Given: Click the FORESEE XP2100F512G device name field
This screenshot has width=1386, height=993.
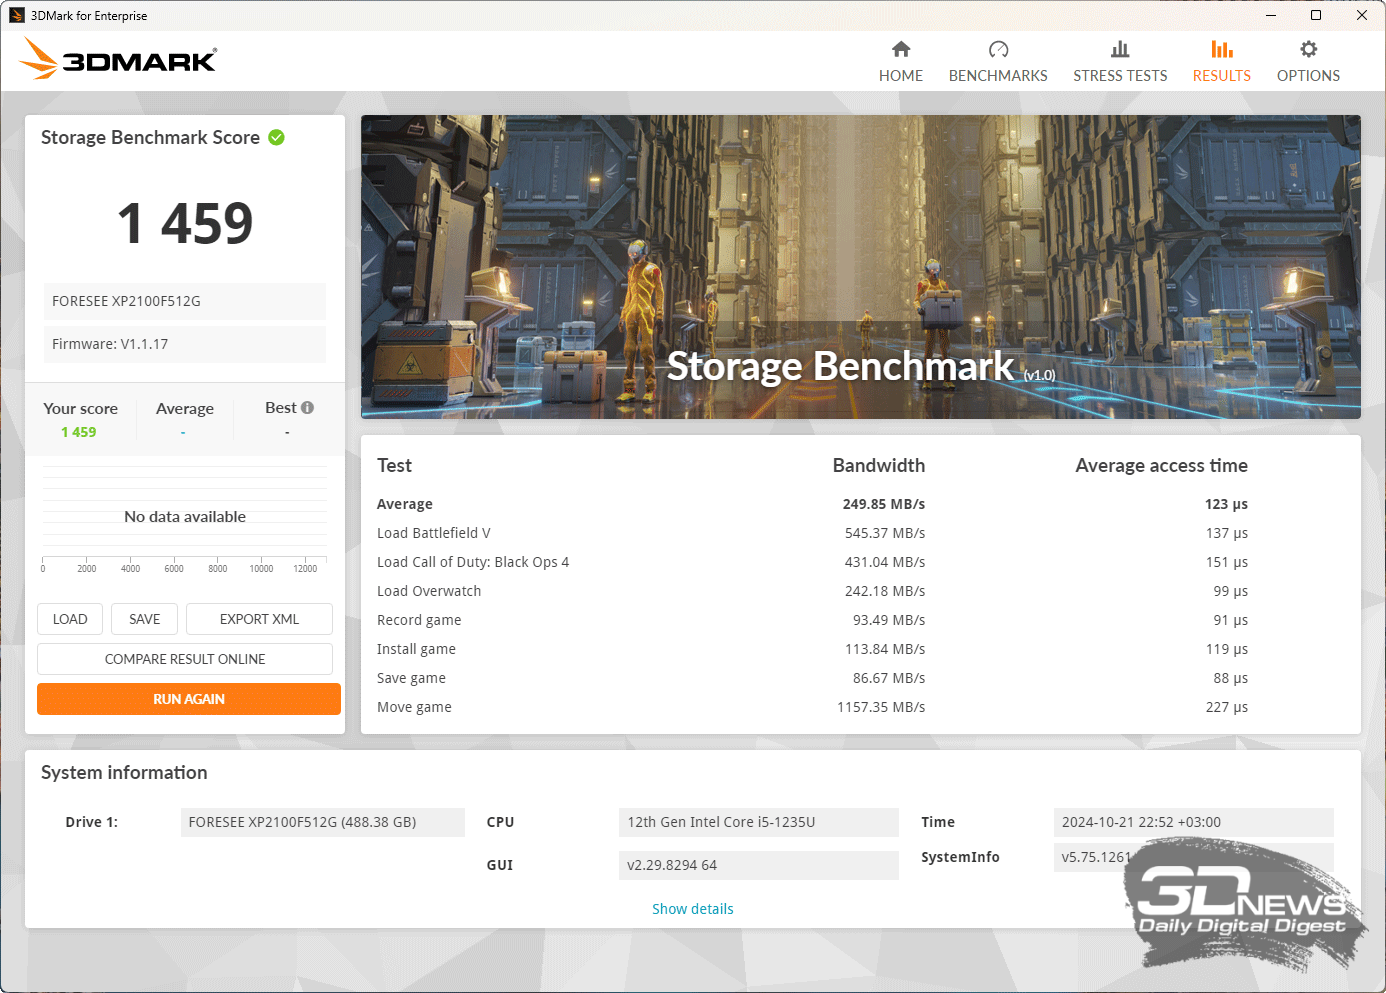Looking at the screenshot, I should (185, 301).
